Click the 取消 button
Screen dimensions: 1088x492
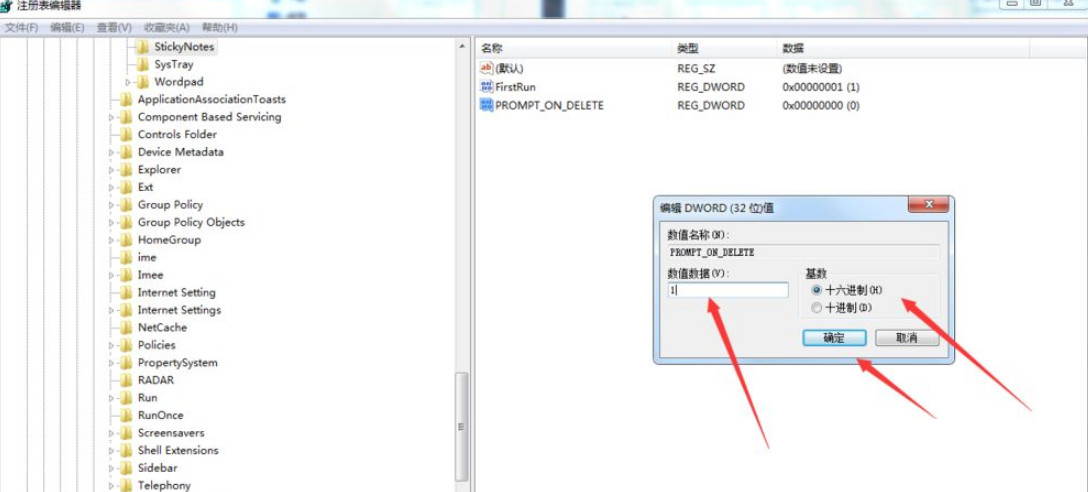907,338
